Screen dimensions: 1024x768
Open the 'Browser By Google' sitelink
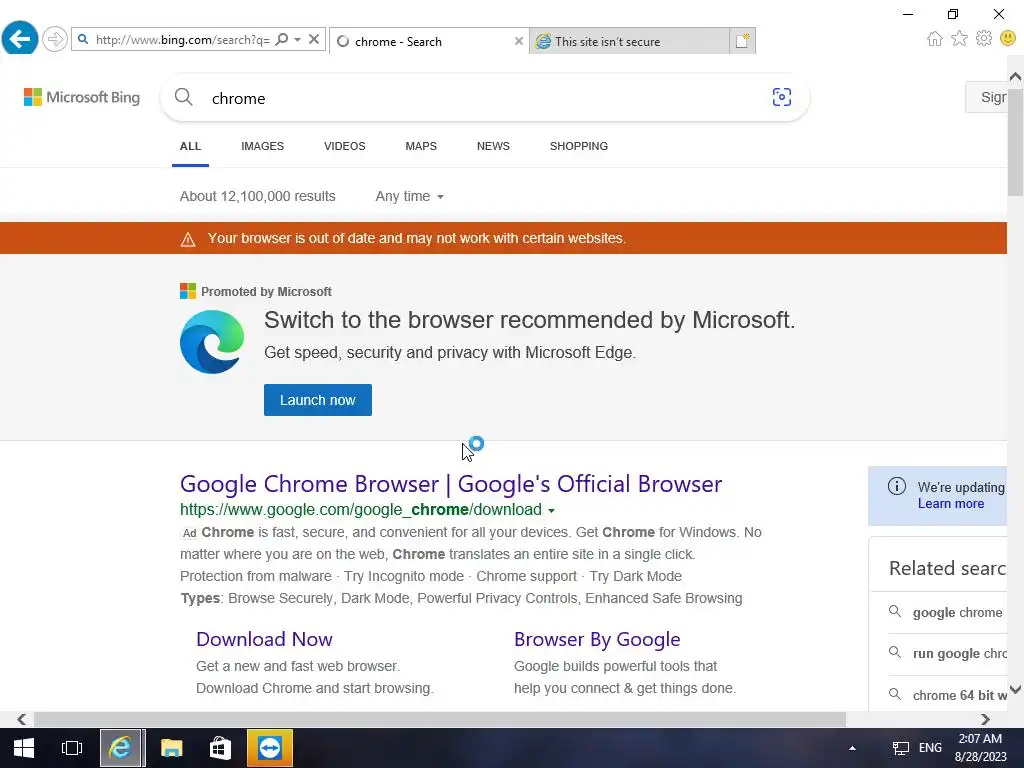[x=597, y=639]
